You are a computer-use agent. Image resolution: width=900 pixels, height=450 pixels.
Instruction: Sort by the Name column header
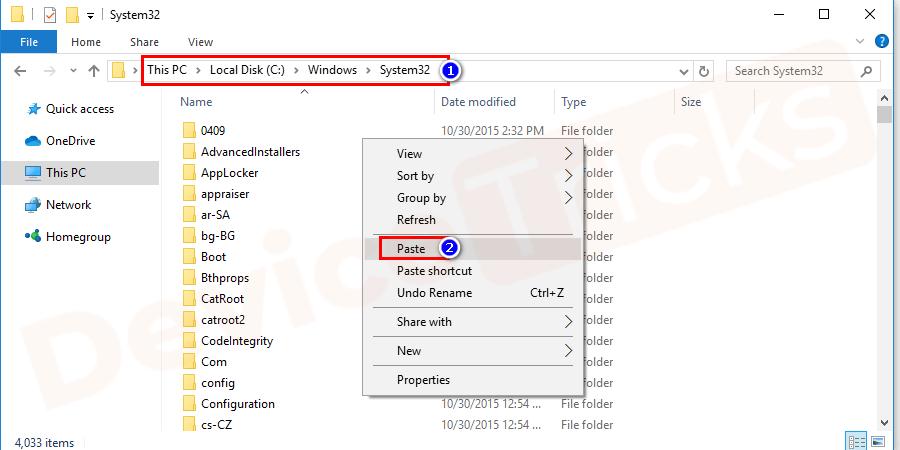click(x=196, y=102)
